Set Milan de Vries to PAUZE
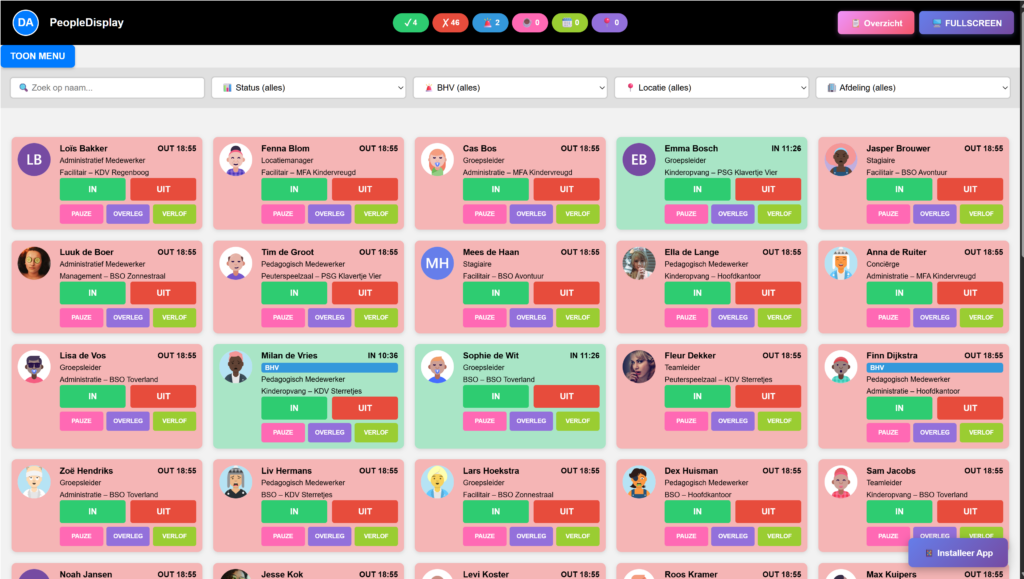 click(x=283, y=432)
